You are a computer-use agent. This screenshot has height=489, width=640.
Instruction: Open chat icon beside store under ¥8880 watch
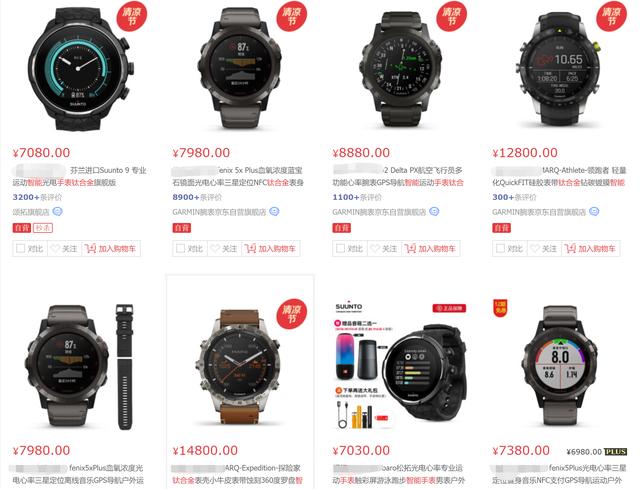click(x=434, y=211)
